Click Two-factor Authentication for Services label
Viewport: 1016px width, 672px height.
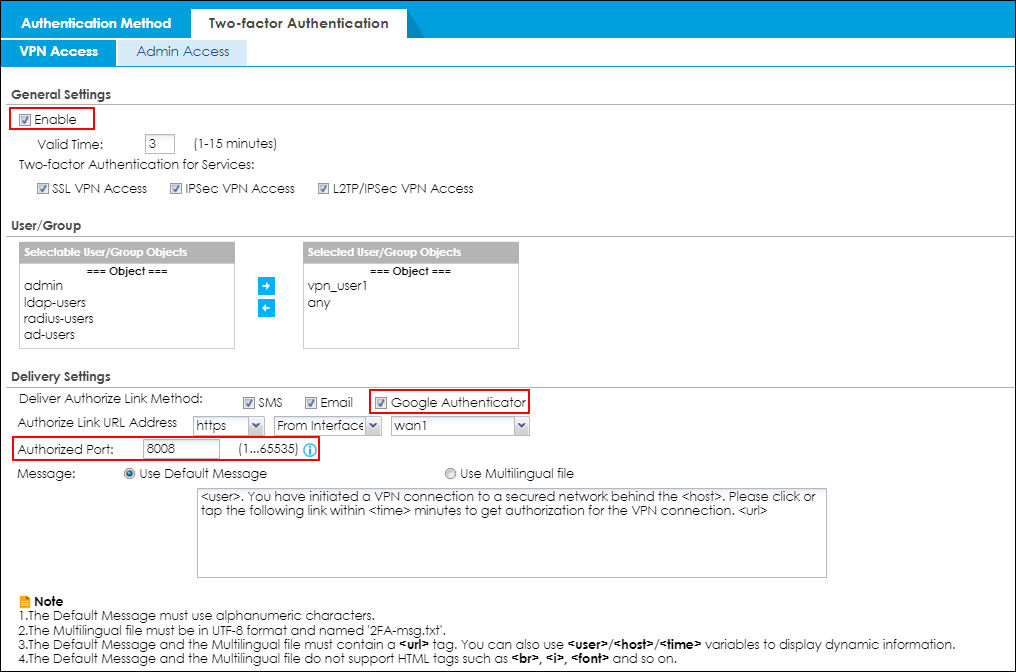click(136, 165)
